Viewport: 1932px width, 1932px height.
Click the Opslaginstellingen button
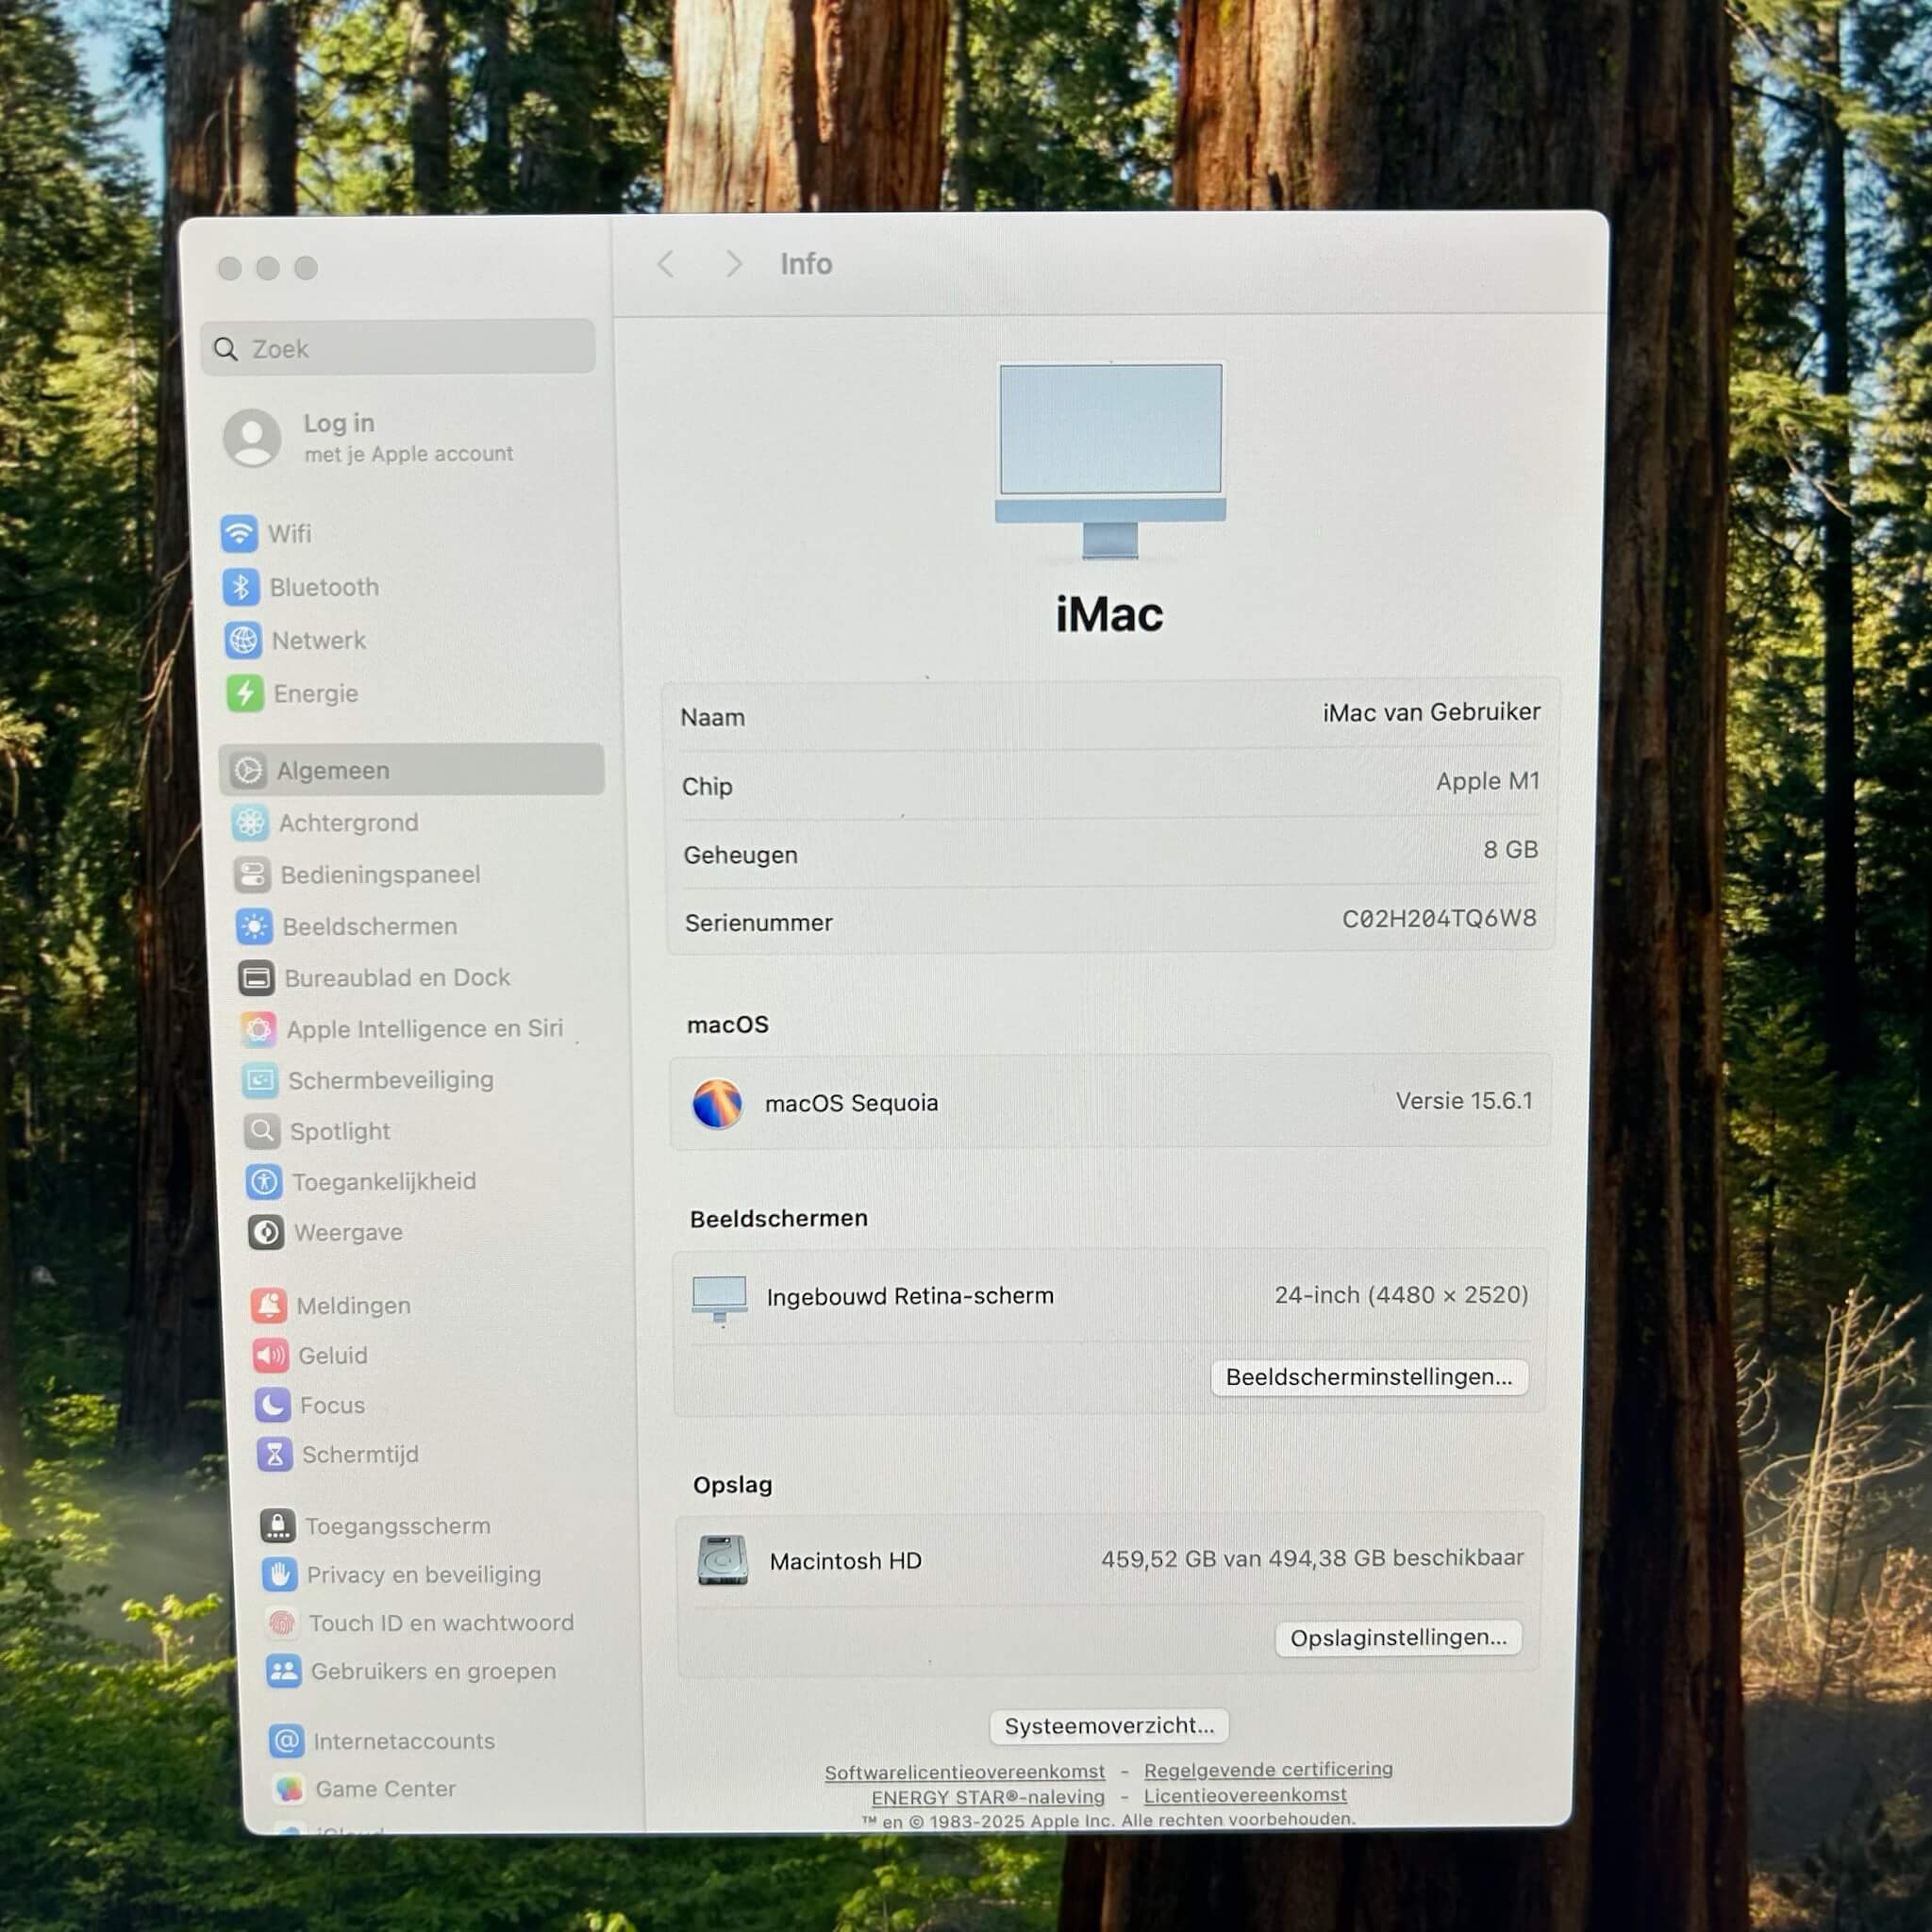tap(1398, 1638)
